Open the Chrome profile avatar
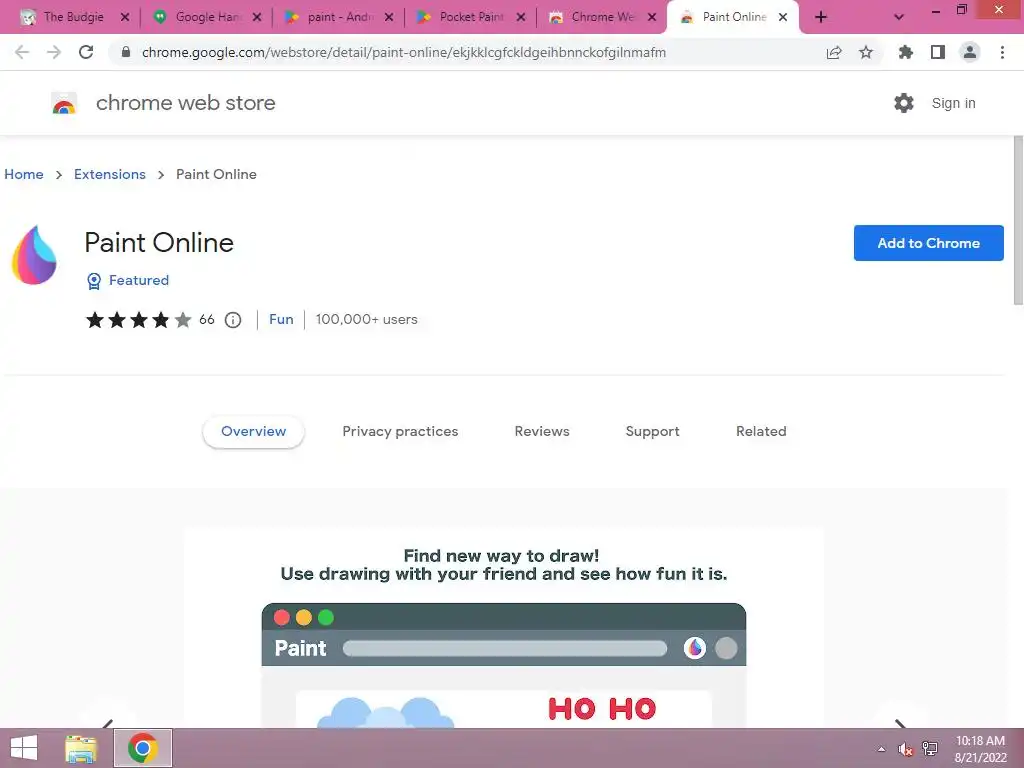 tap(970, 52)
